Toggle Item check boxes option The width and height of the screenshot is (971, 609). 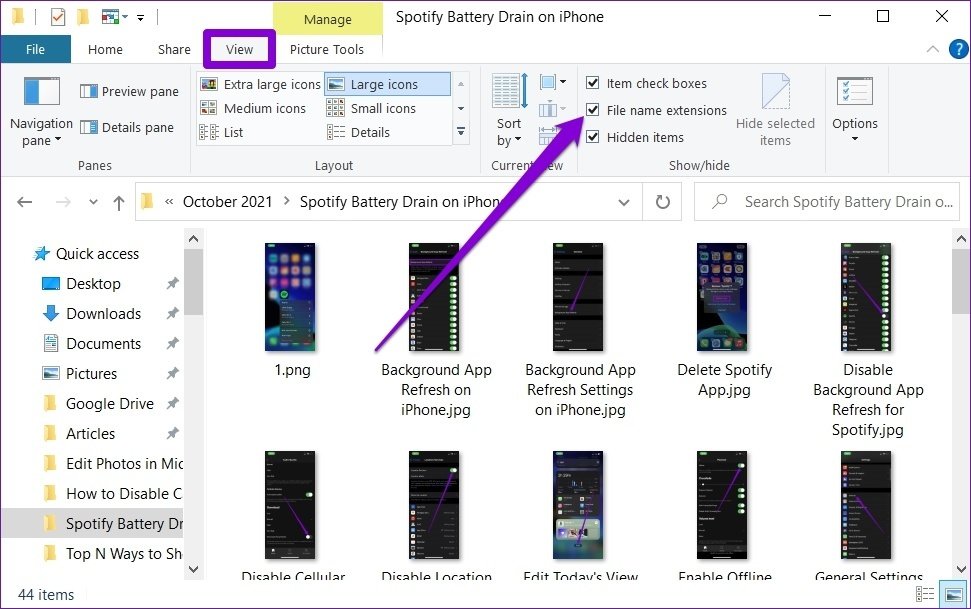point(593,83)
